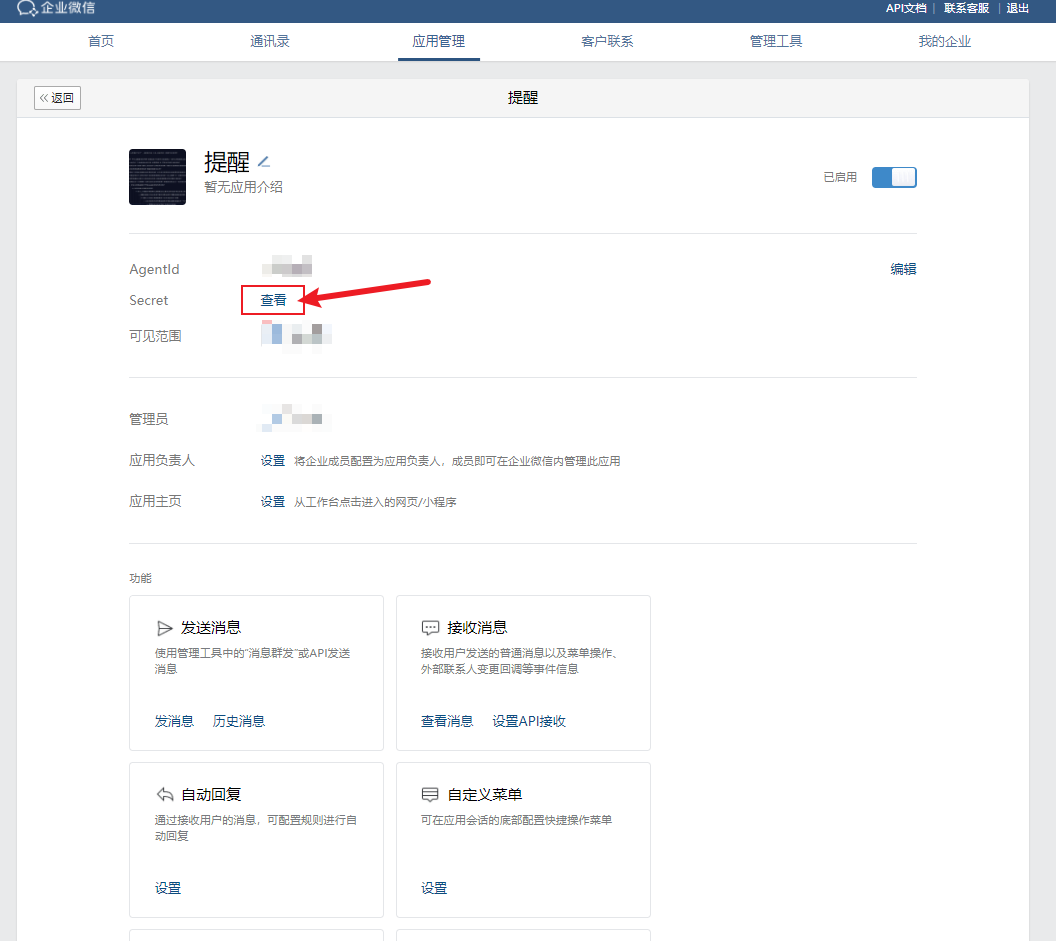Open 查看消息 link
Screen dimensions: 1056x941
(x=447, y=721)
